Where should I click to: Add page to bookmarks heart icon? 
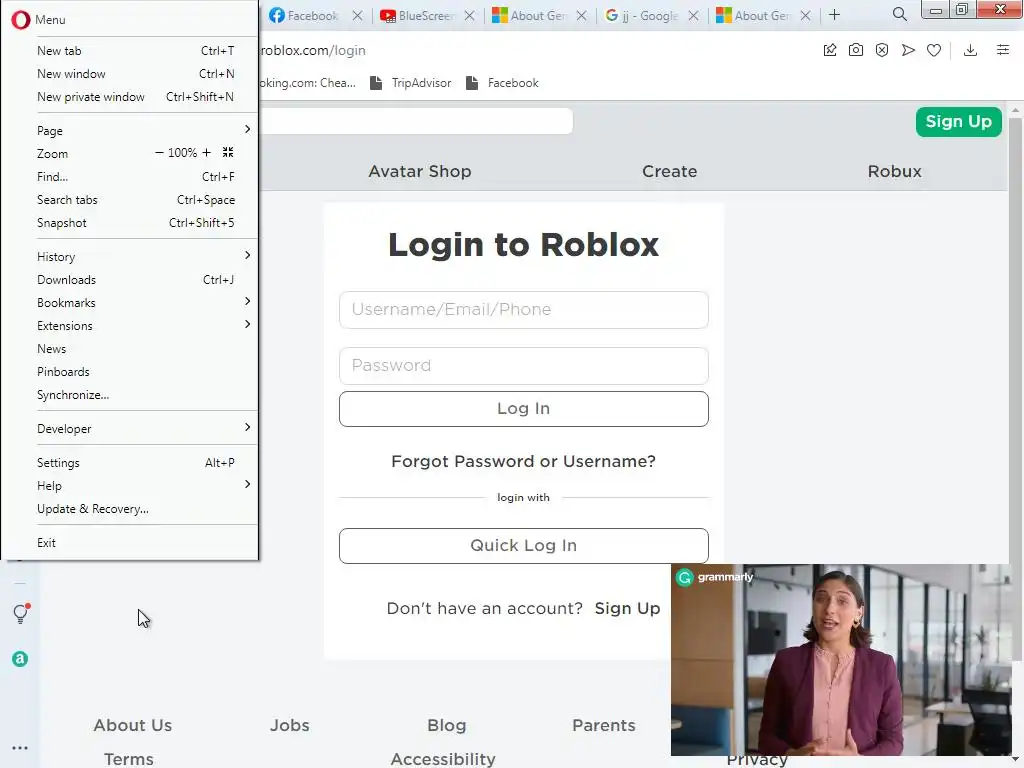[934, 50]
